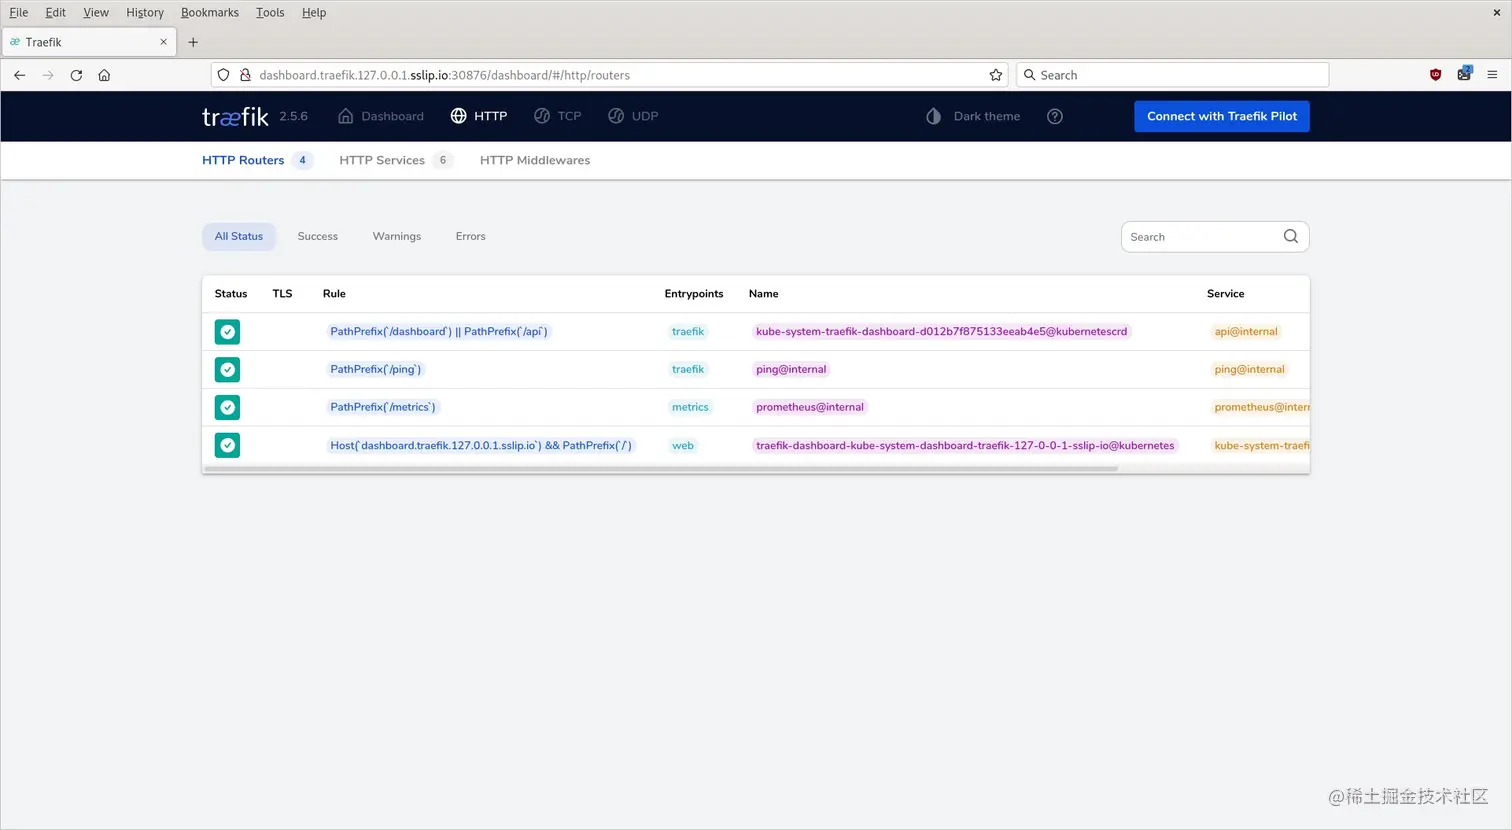The height and width of the screenshot is (830, 1512).
Task: Click the TLS column header
Action: [282, 294]
